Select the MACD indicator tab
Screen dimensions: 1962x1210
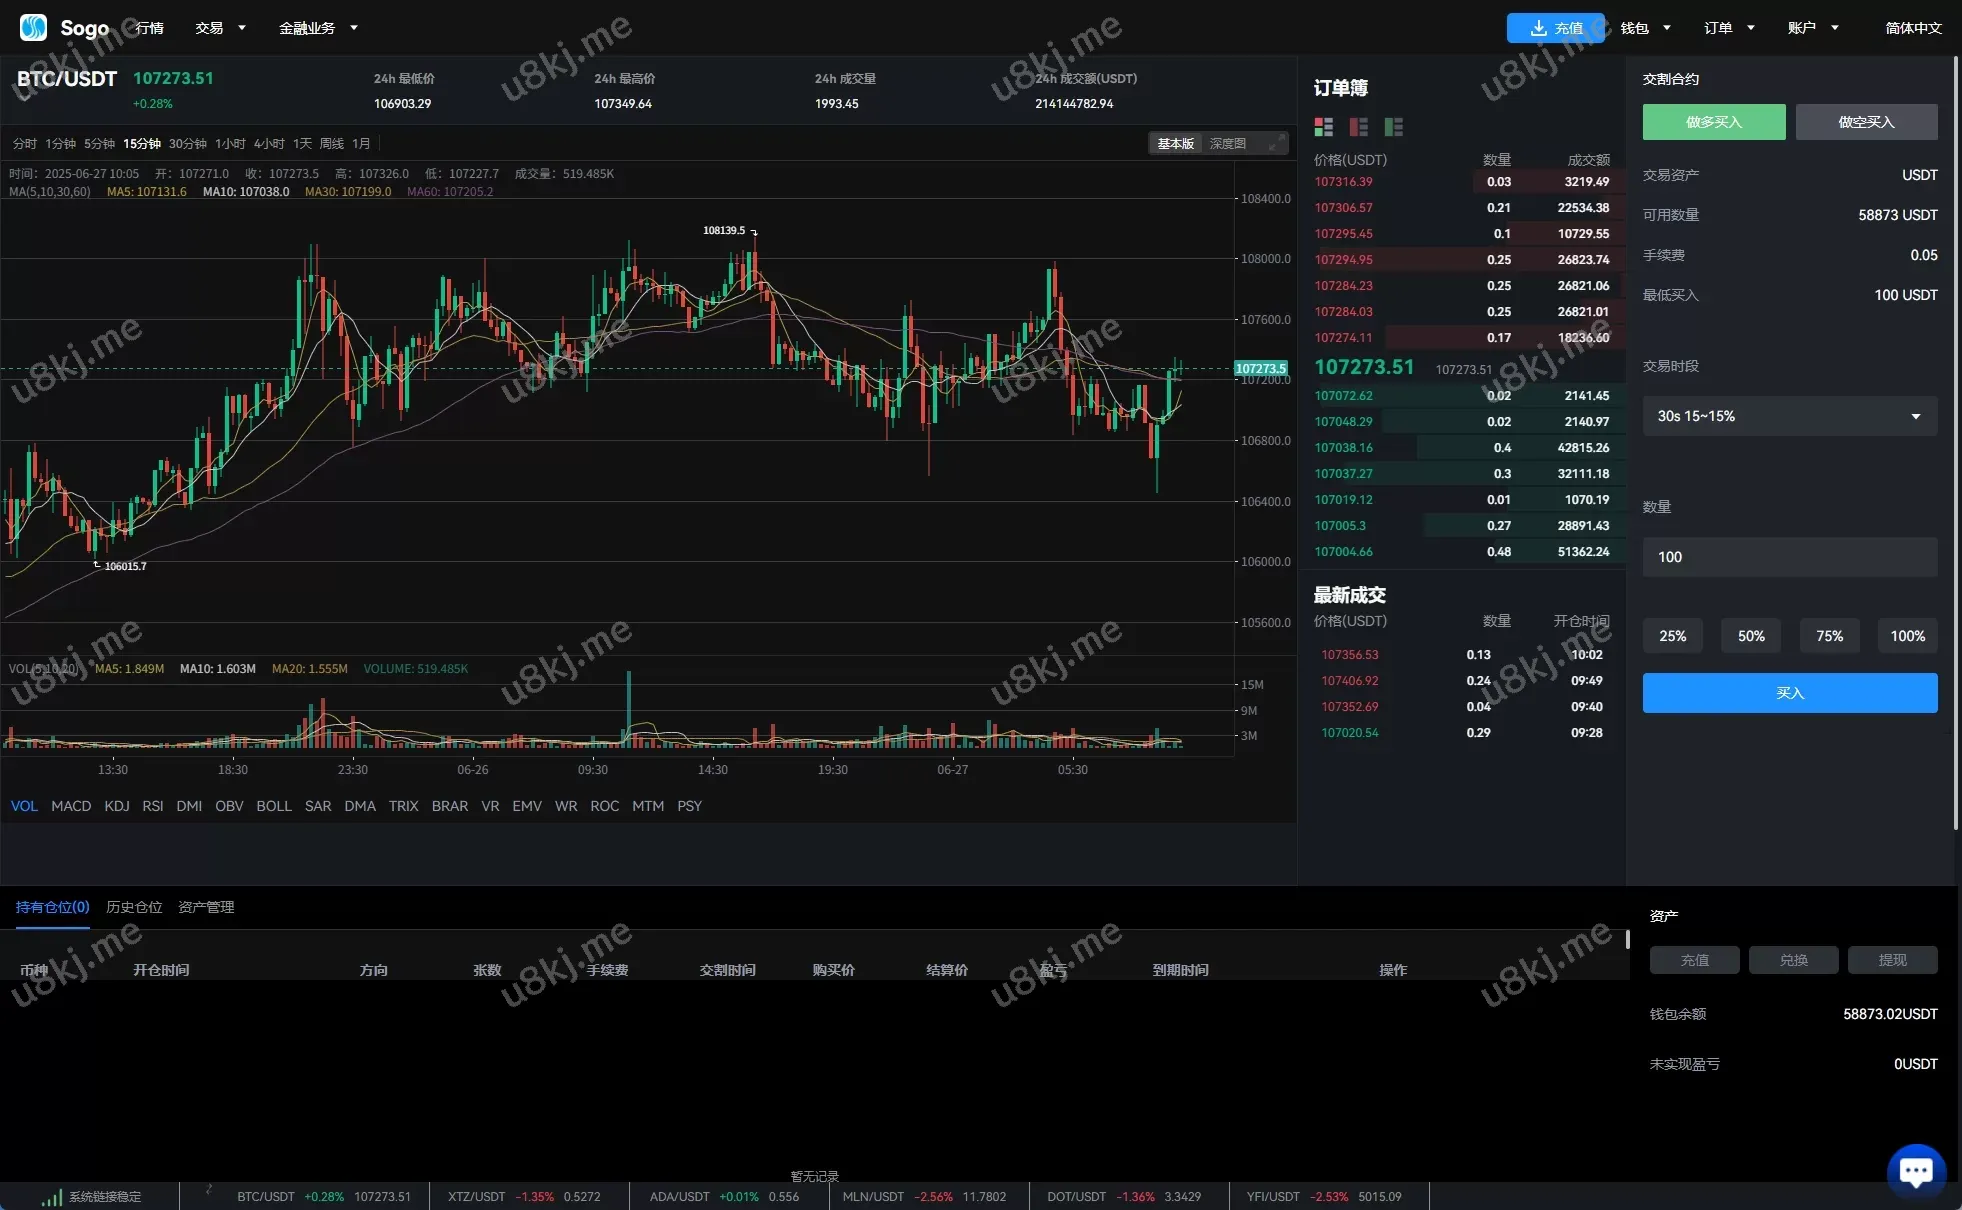click(x=71, y=806)
